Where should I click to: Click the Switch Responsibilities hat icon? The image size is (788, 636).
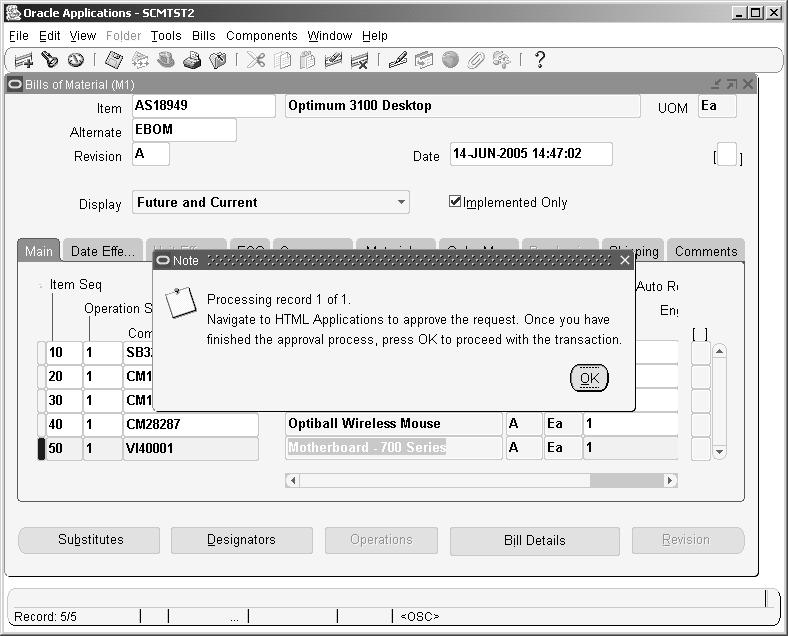(166, 60)
